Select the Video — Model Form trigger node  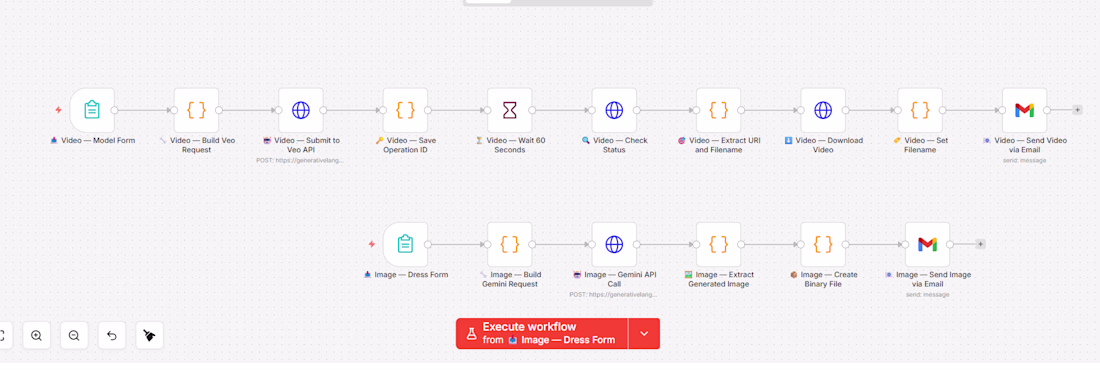click(92, 110)
